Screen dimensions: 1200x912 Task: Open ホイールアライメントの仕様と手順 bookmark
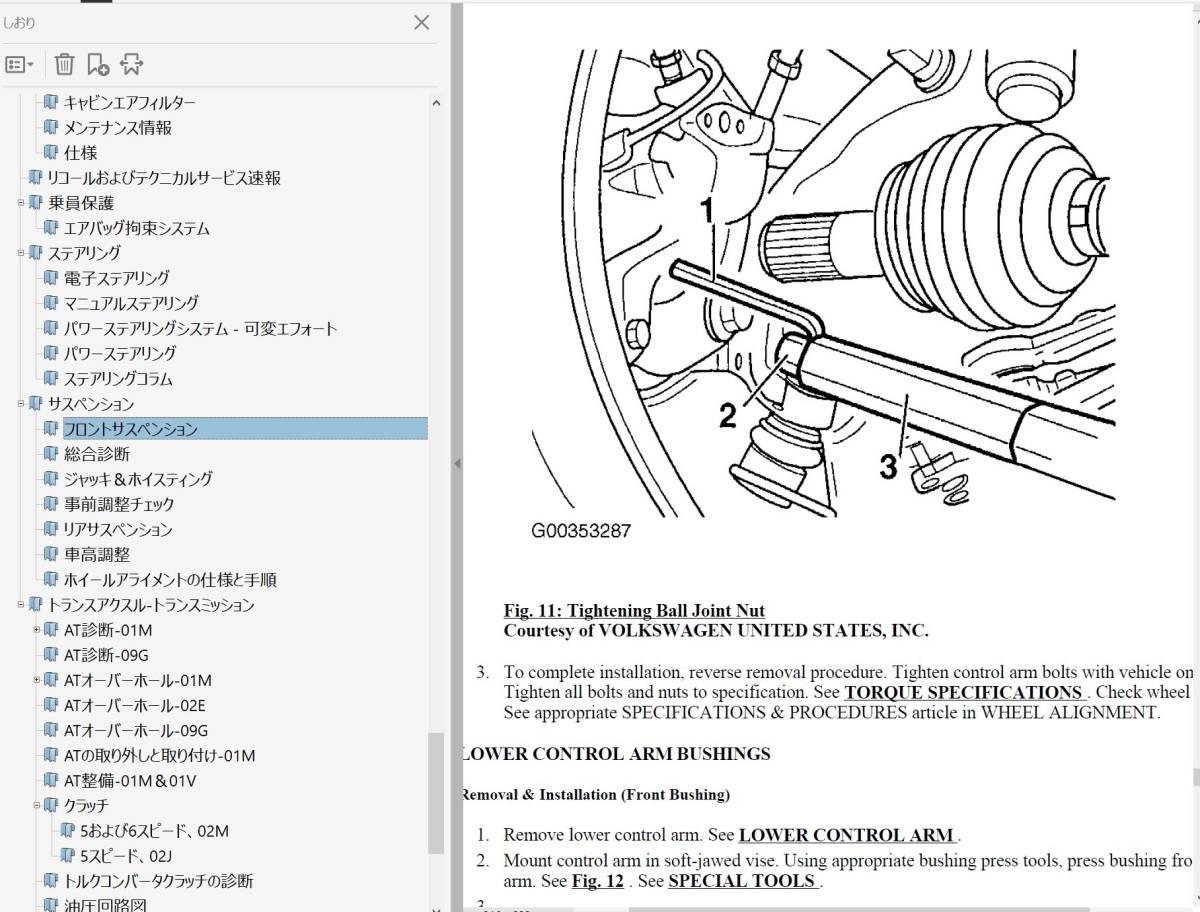[170, 580]
